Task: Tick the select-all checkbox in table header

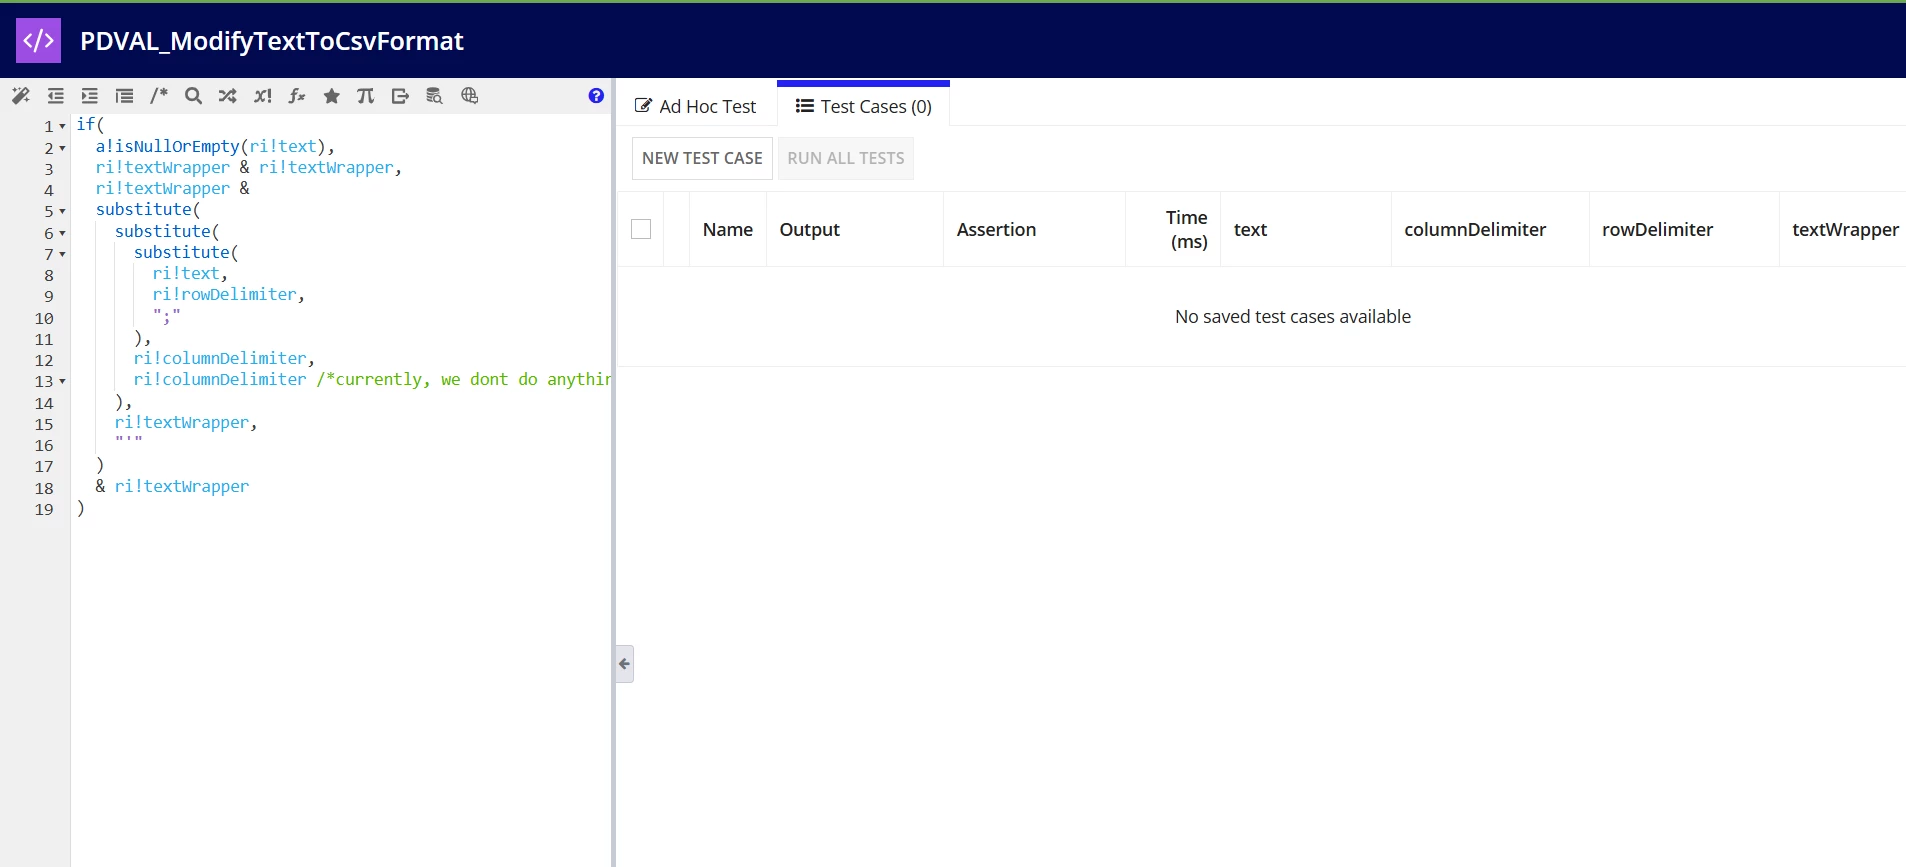Action: [x=641, y=229]
